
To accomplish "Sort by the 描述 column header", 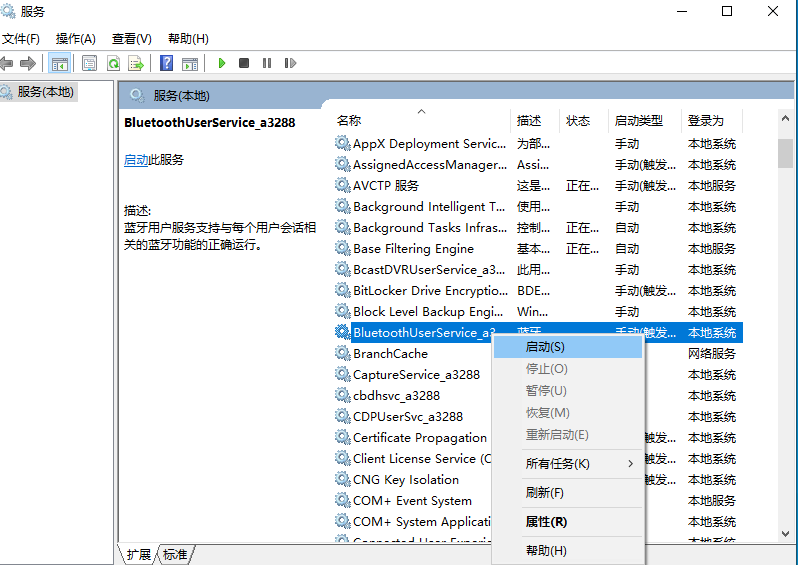I will [535, 121].
